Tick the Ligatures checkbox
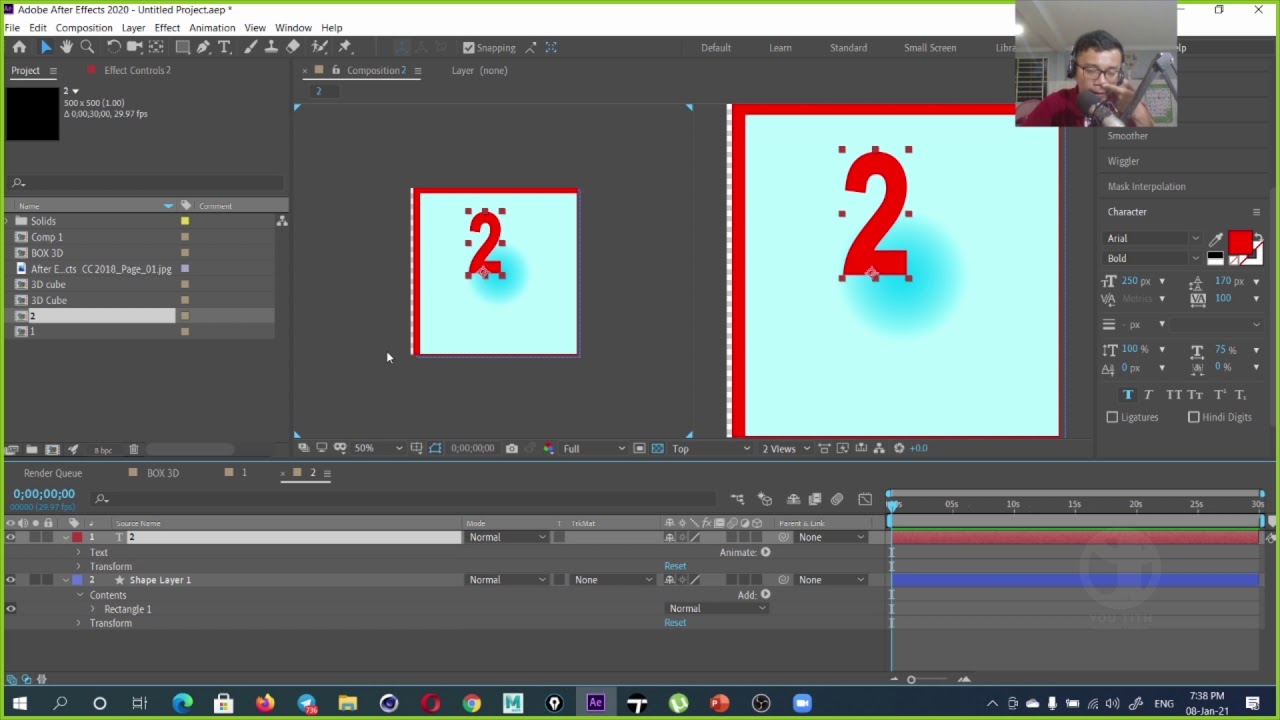 tap(1112, 417)
